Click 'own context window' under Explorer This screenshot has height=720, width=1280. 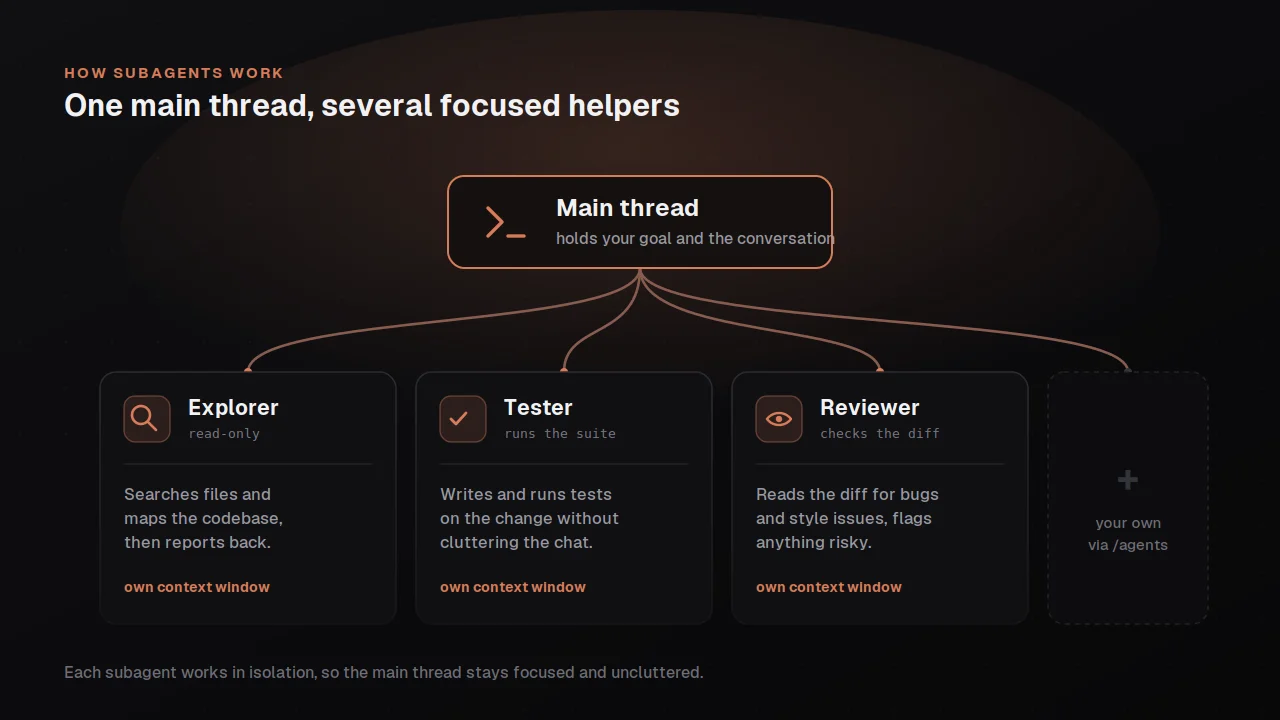click(197, 587)
